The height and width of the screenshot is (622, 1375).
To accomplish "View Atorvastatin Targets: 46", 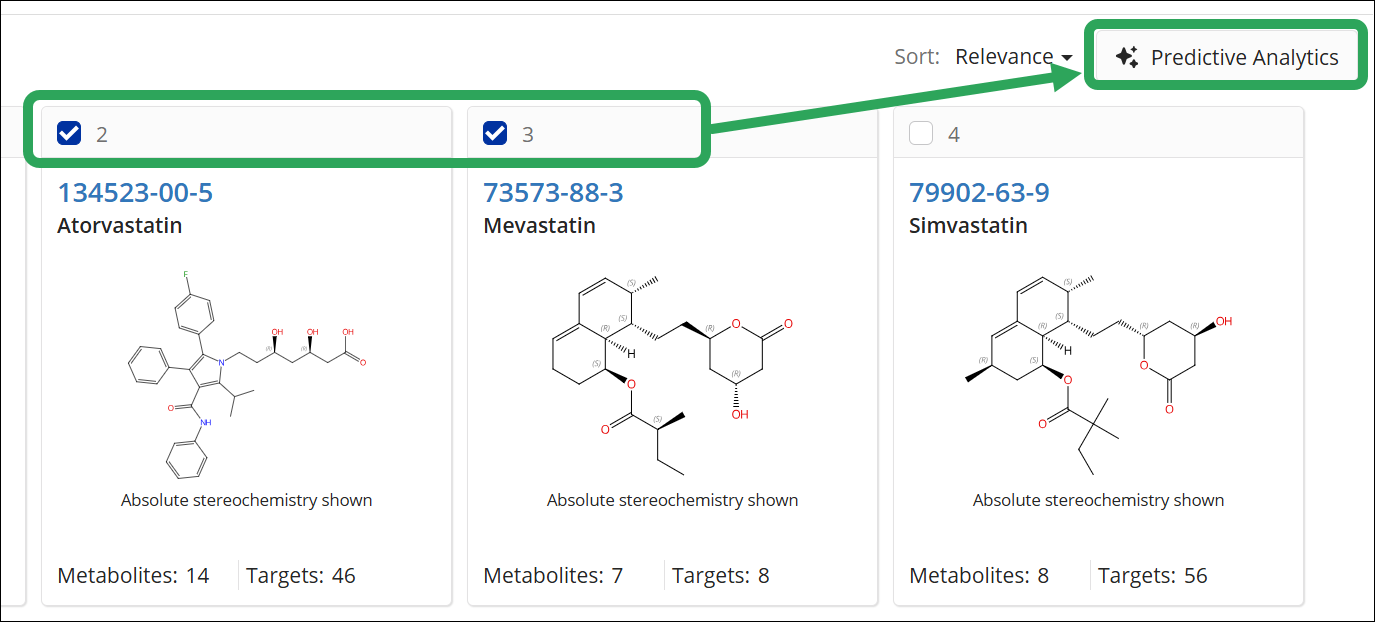I will pyautogui.click(x=300, y=575).
